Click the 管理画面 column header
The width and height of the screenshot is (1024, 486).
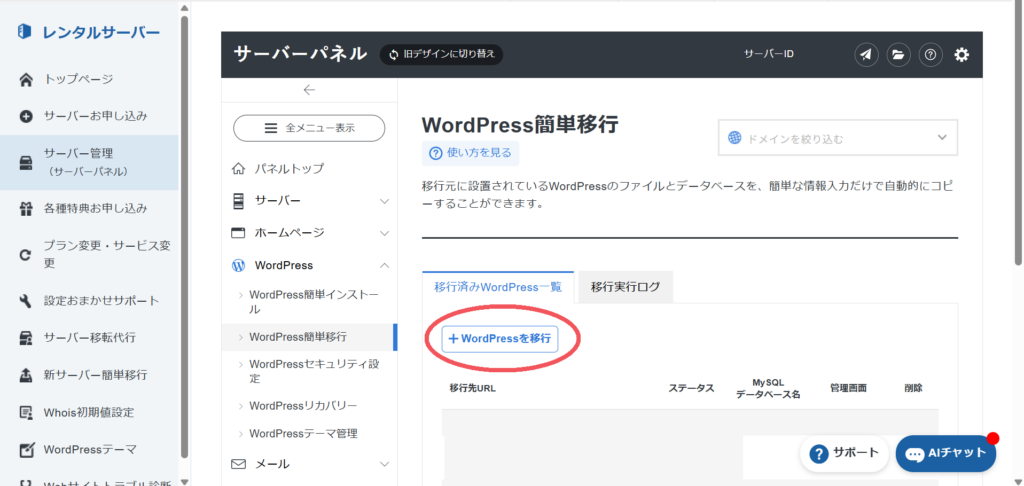point(848,388)
